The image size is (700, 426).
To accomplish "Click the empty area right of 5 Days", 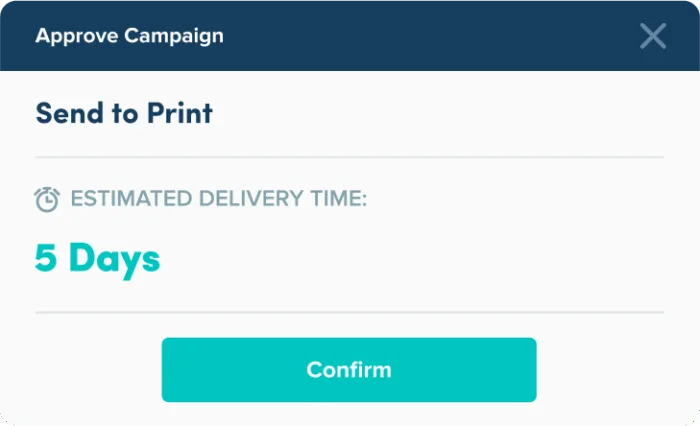I will click(x=420, y=259).
